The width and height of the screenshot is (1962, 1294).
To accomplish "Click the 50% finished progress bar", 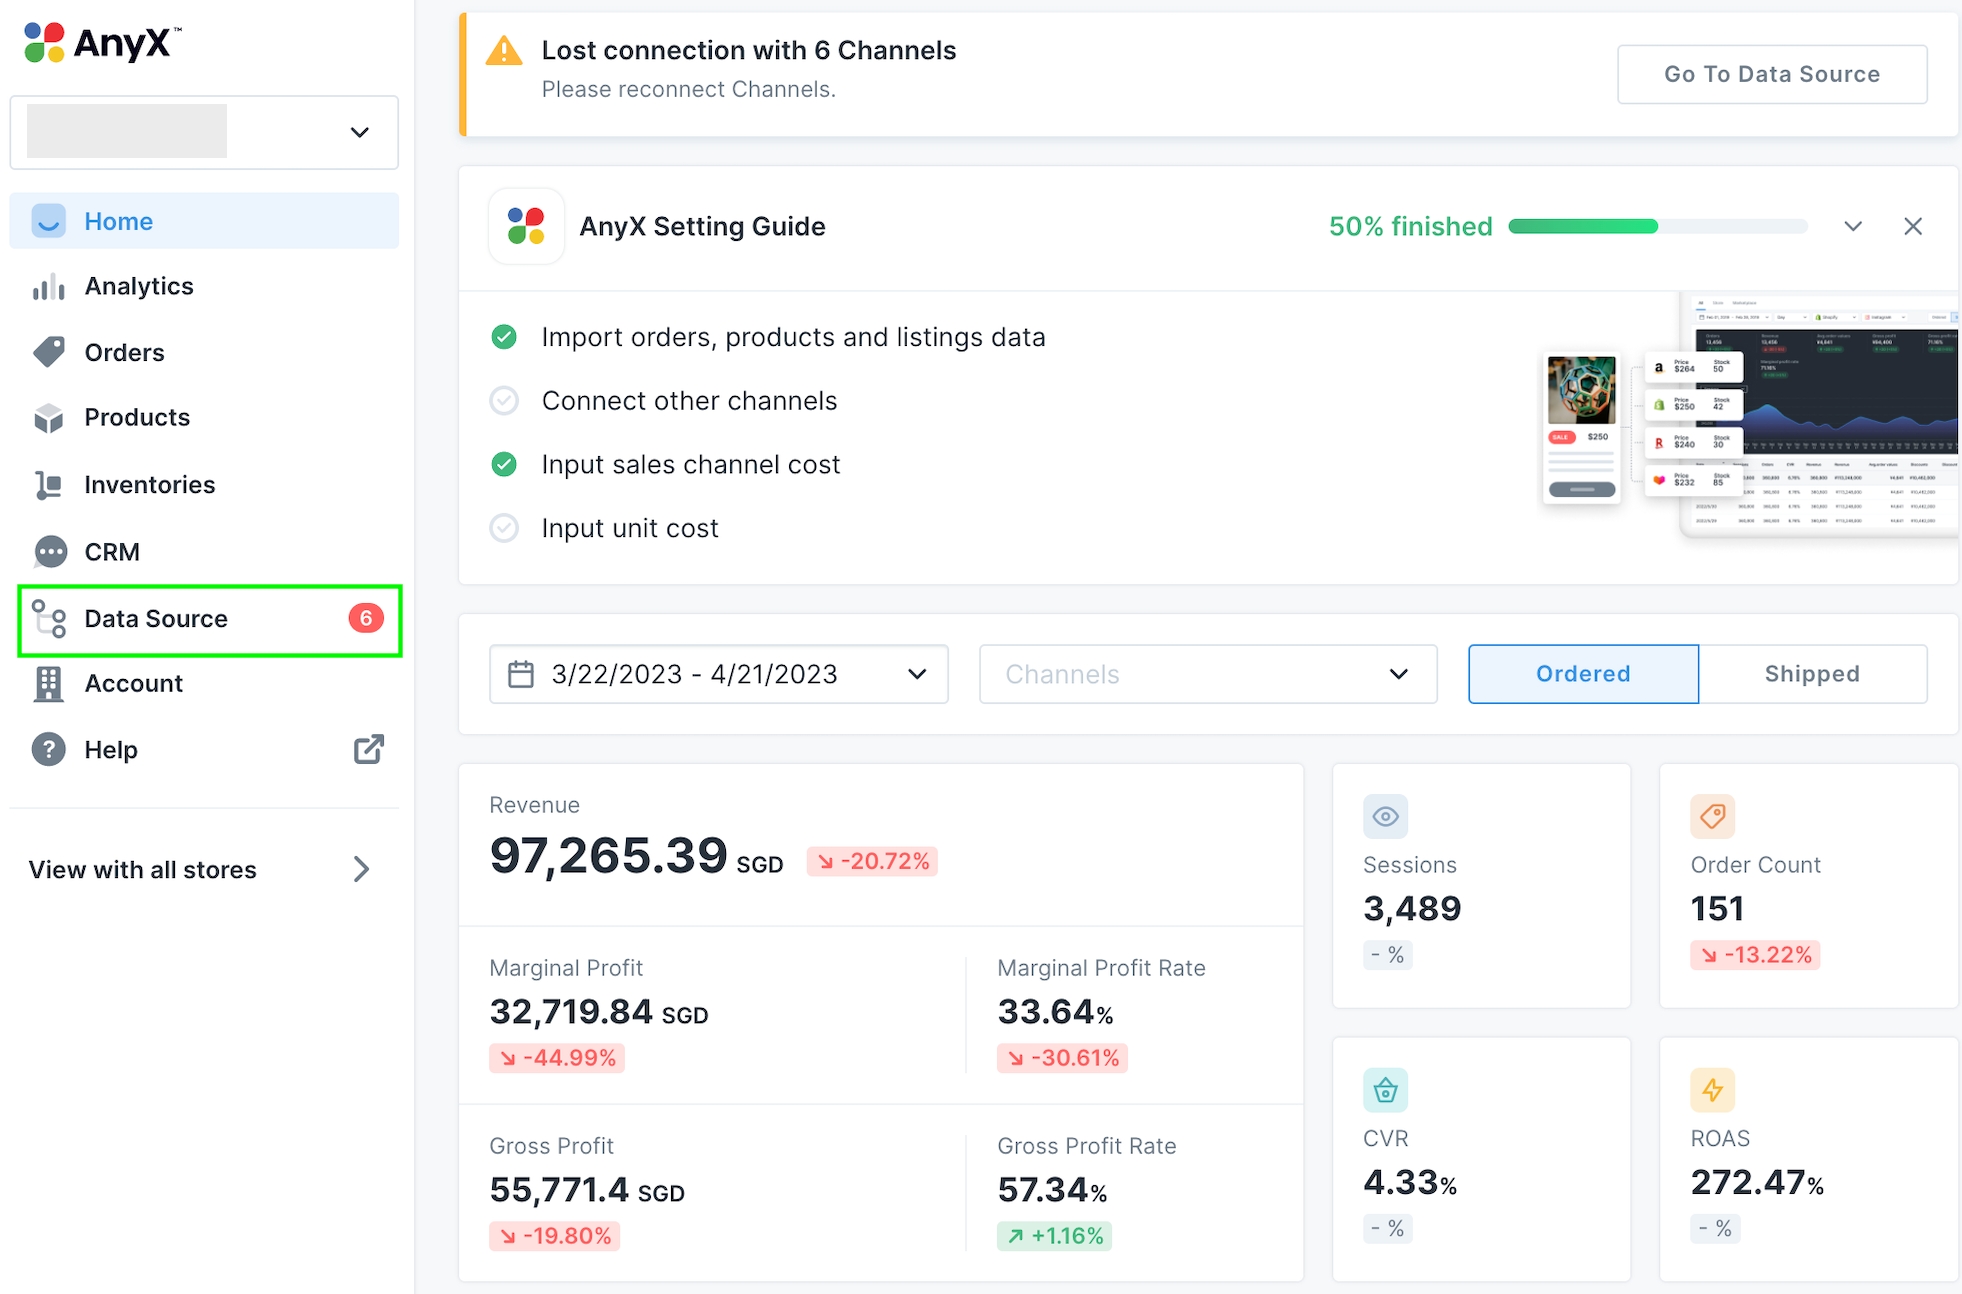I will (1657, 227).
